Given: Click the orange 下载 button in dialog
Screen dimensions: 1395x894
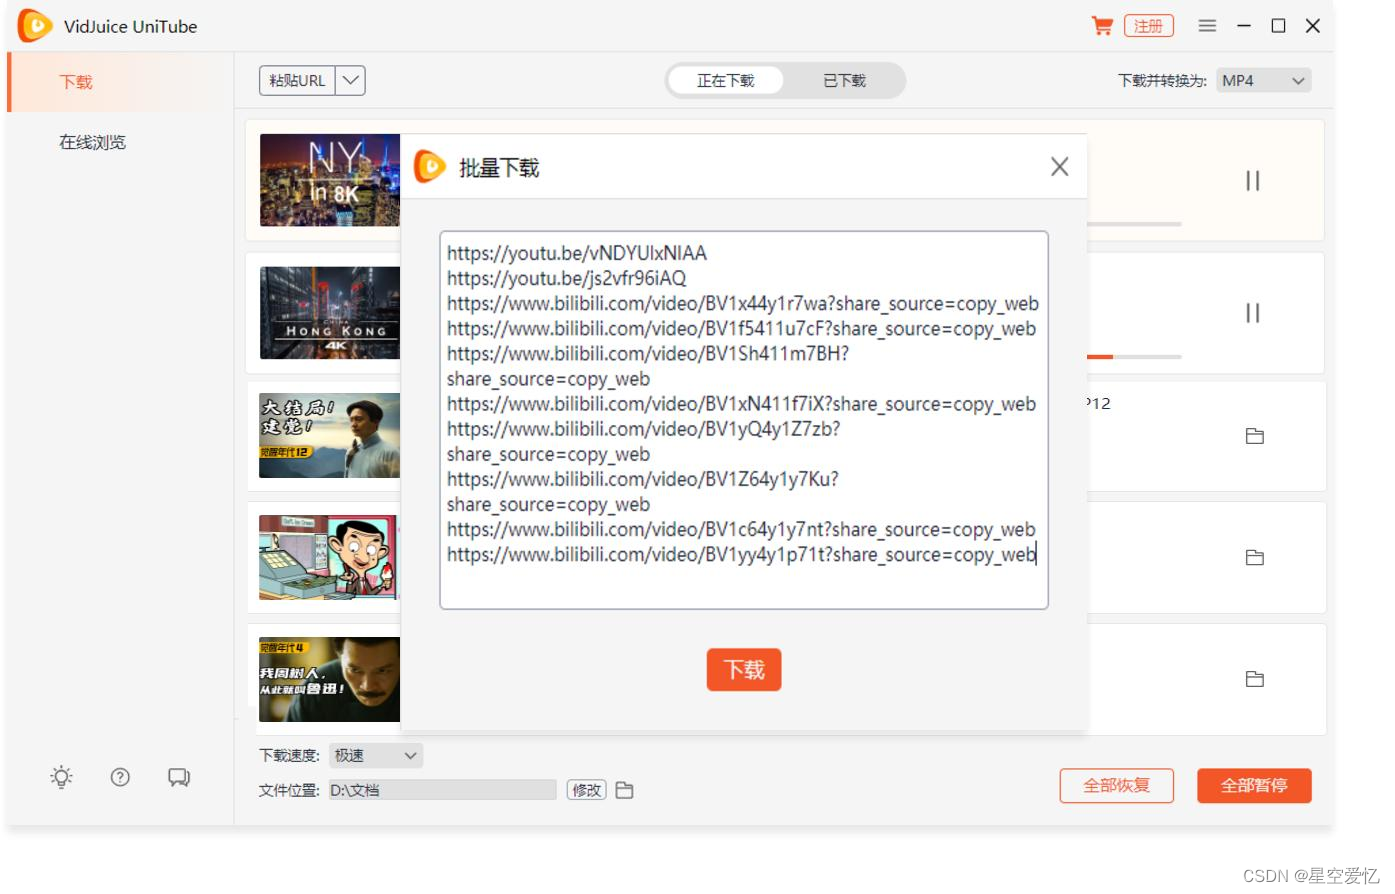Looking at the screenshot, I should pos(744,670).
